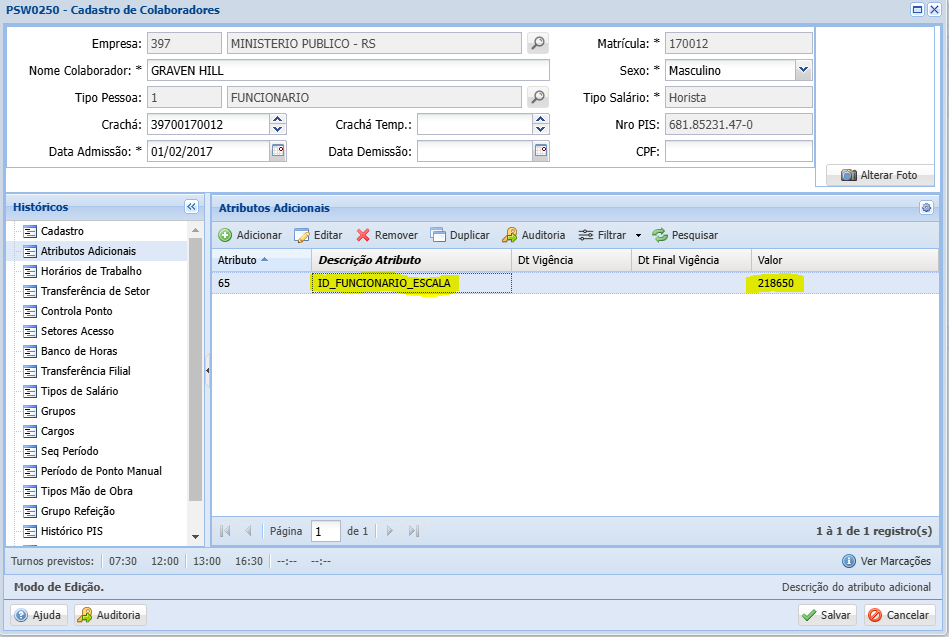Open Histórico PIS entry
The height and width of the screenshot is (637, 949).
[x=71, y=530]
